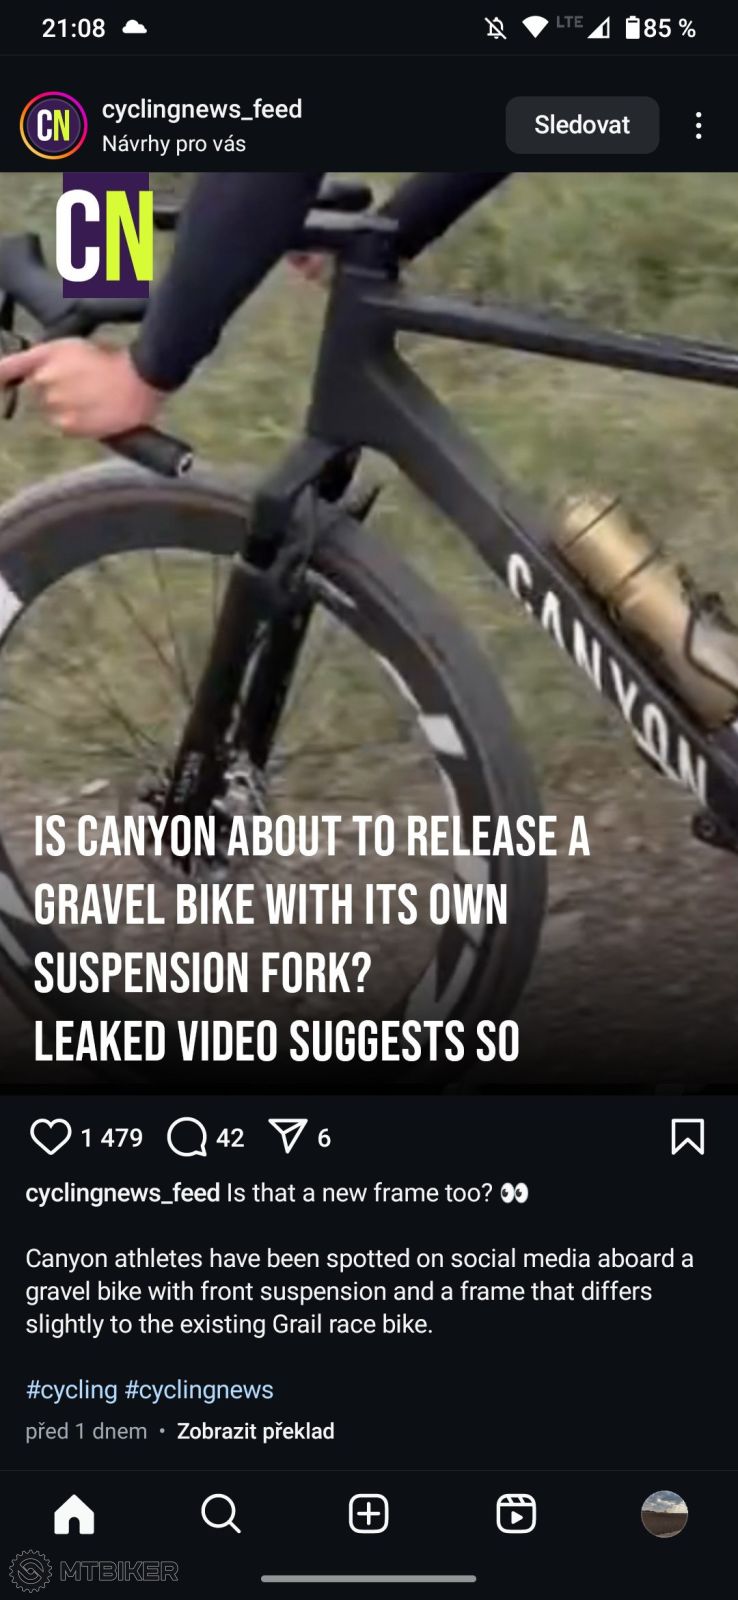Screen dimensions: 738x1600
Task: Tap cyclingnews_feed name in caption
Action: (123, 1192)
